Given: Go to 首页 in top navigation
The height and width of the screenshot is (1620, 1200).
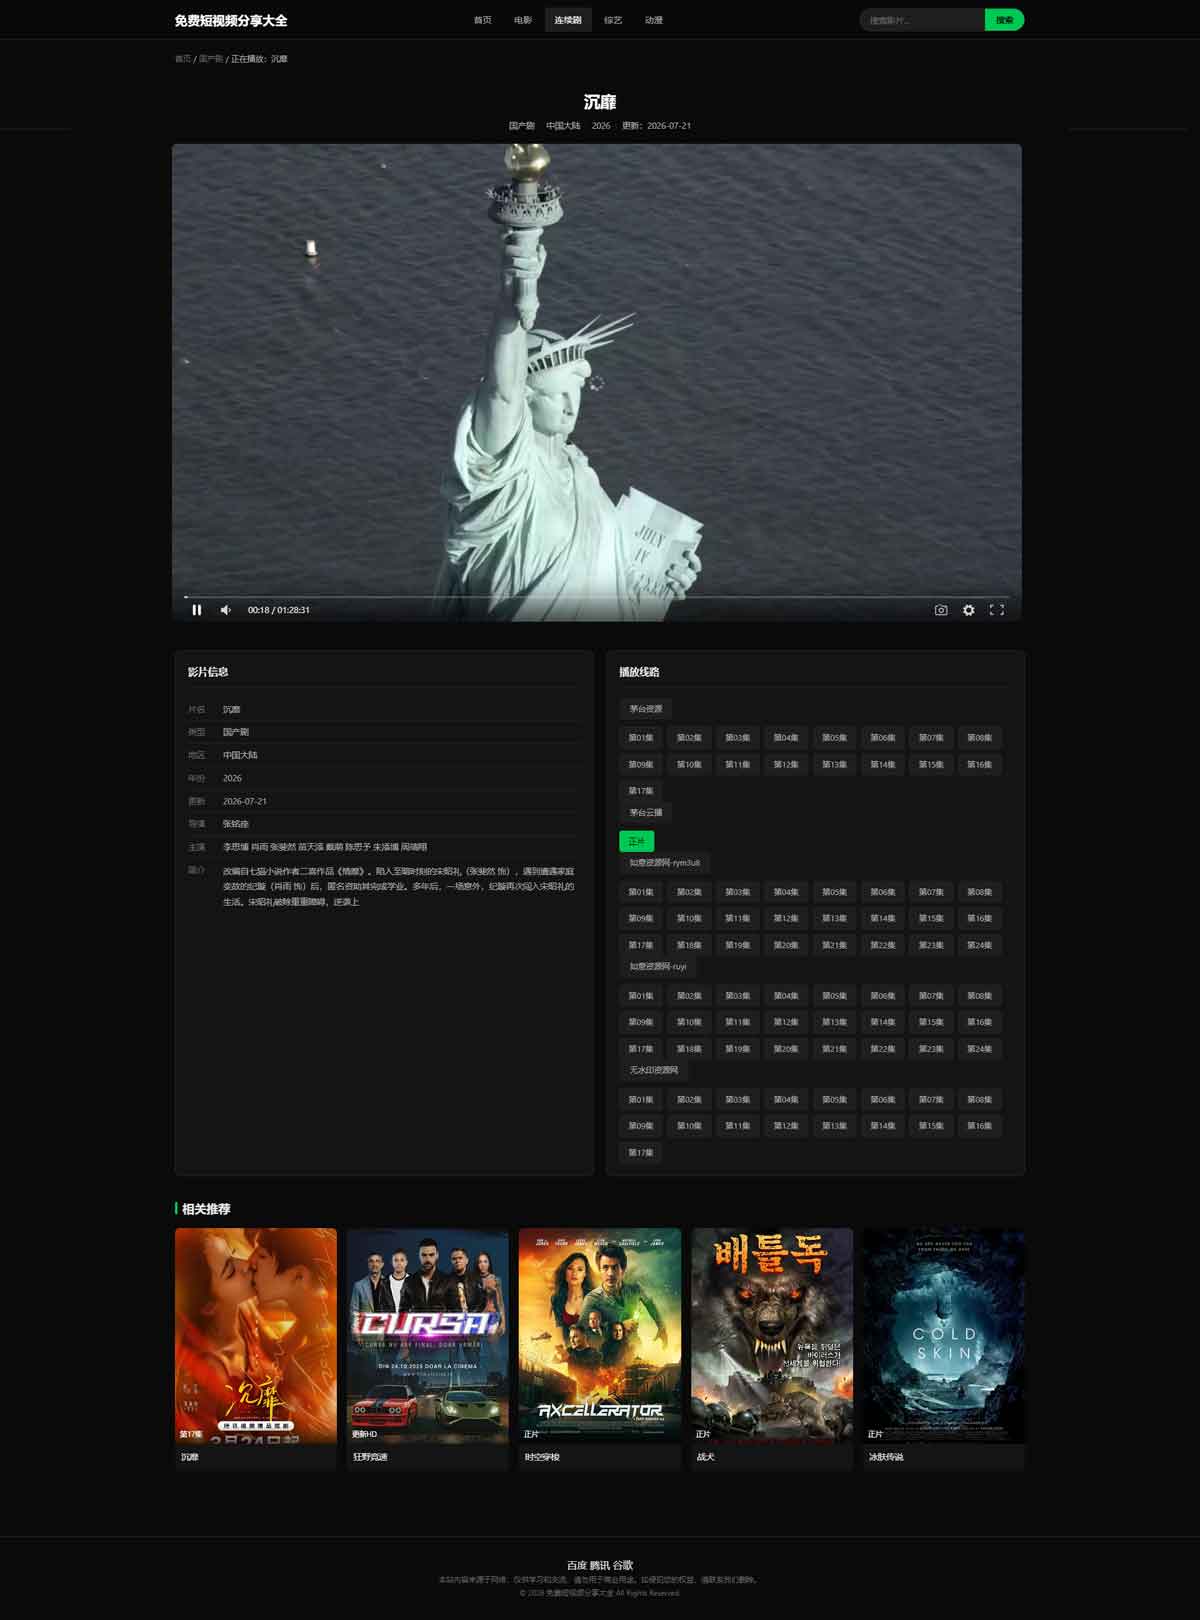Looking at the screenshot, I should tap(483, 20).
